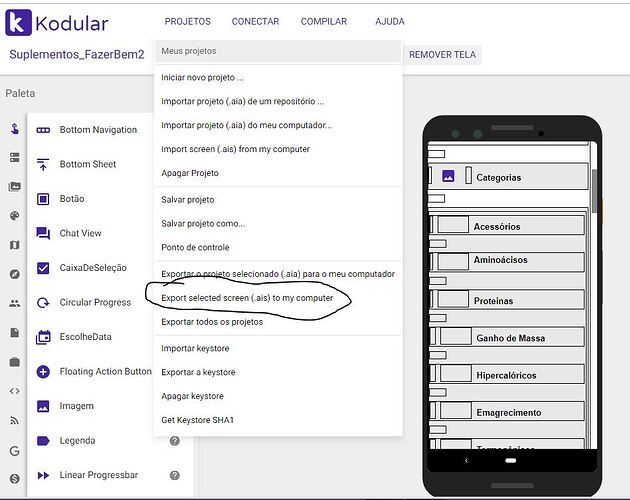Open the CONECTAR menu
This screenshot has height=500, width=630.
(x=256, y=21)
